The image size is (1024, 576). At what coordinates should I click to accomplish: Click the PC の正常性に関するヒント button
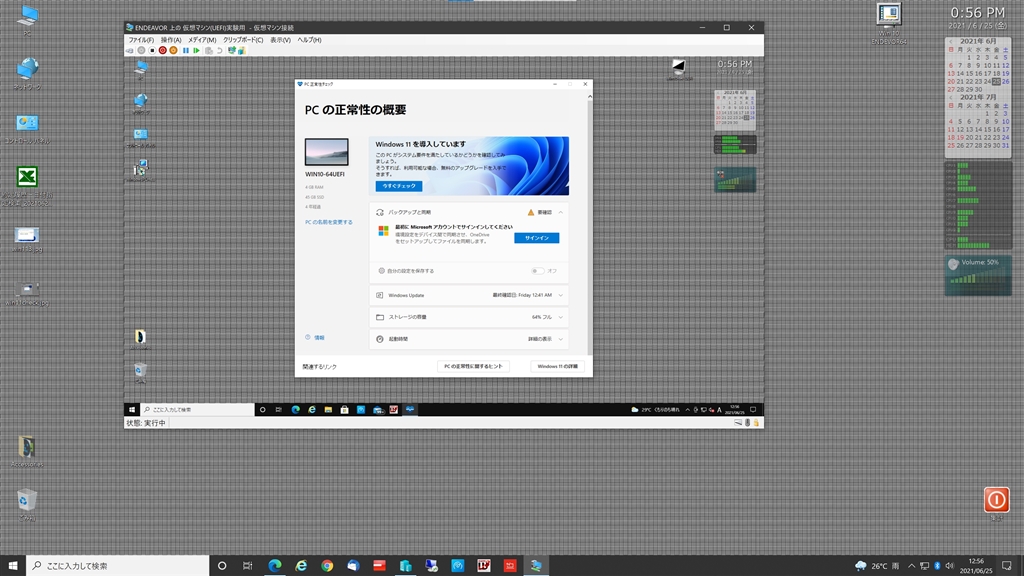[x=473, y=366]
